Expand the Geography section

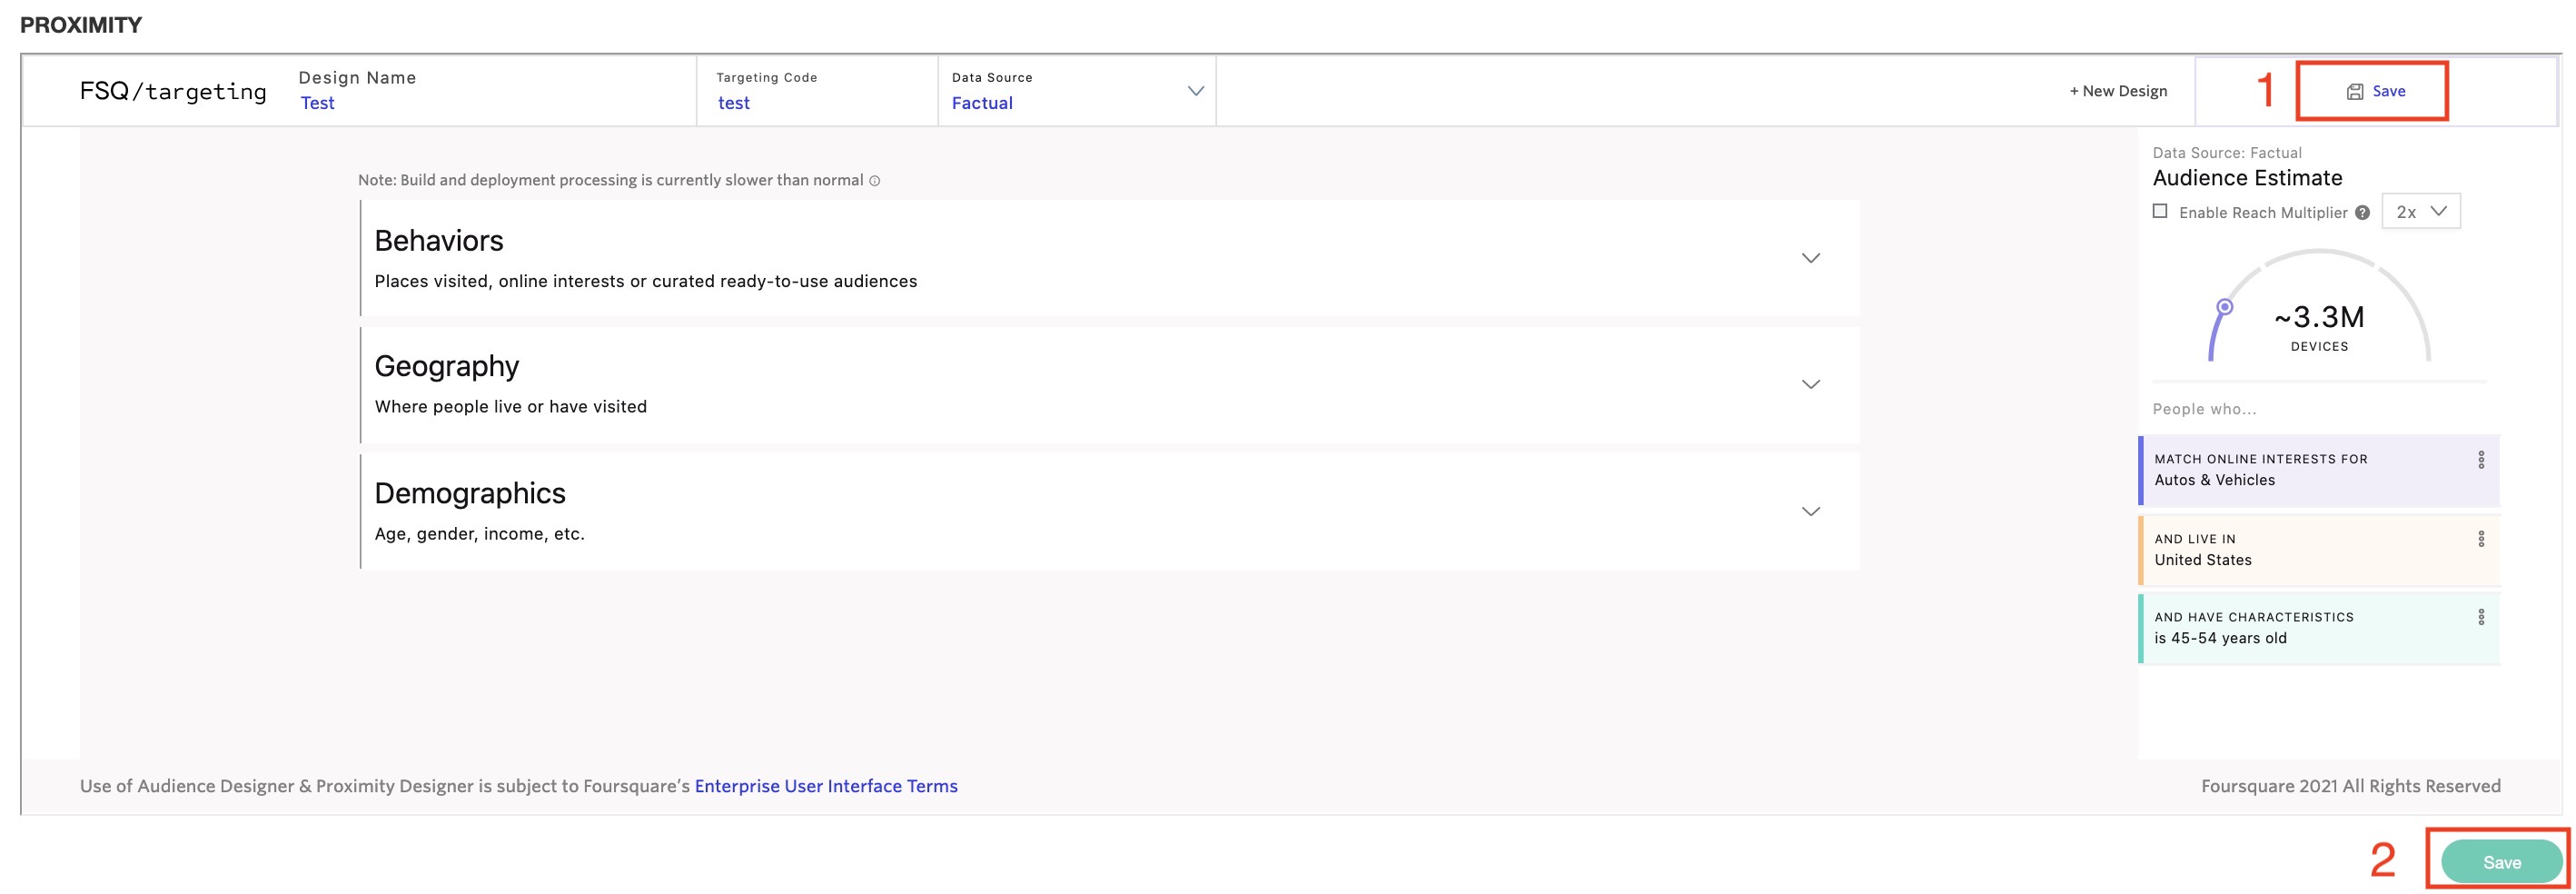(1810, 384)
